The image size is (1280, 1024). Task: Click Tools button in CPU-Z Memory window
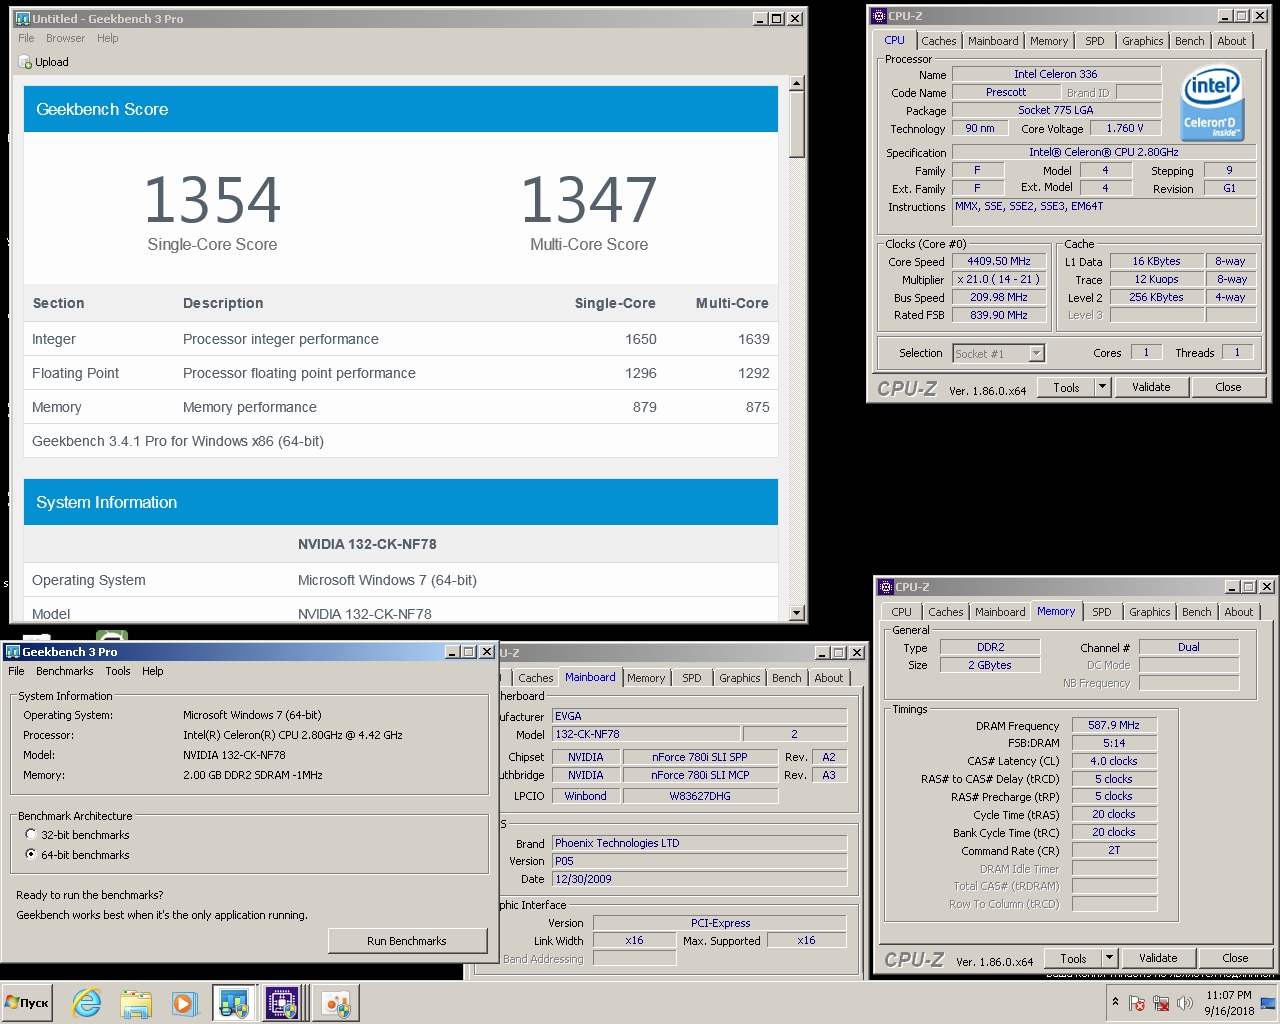pos(1073,958)
